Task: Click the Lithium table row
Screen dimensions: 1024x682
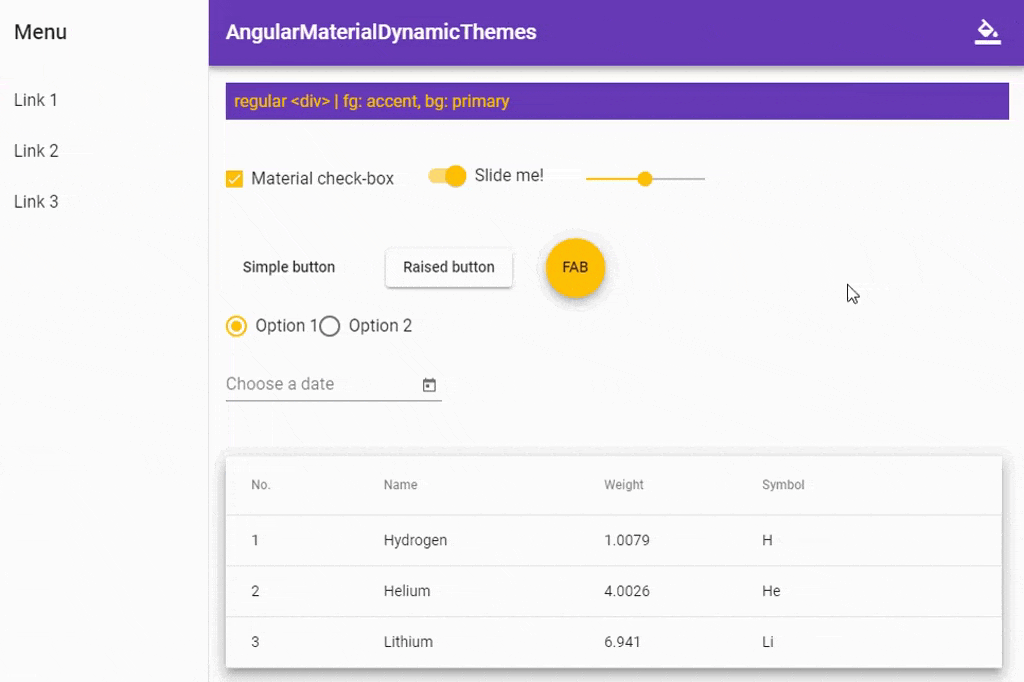Action: click(613, 642)
